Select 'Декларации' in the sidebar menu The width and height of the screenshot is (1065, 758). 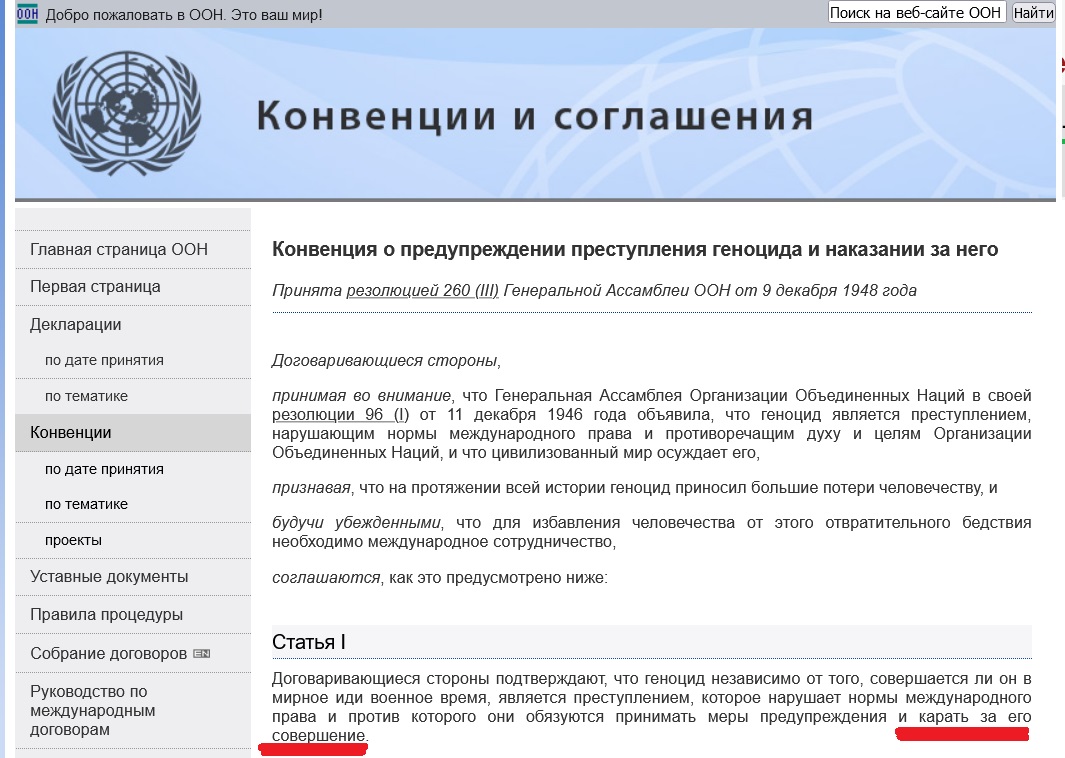(x=75, y=324)
